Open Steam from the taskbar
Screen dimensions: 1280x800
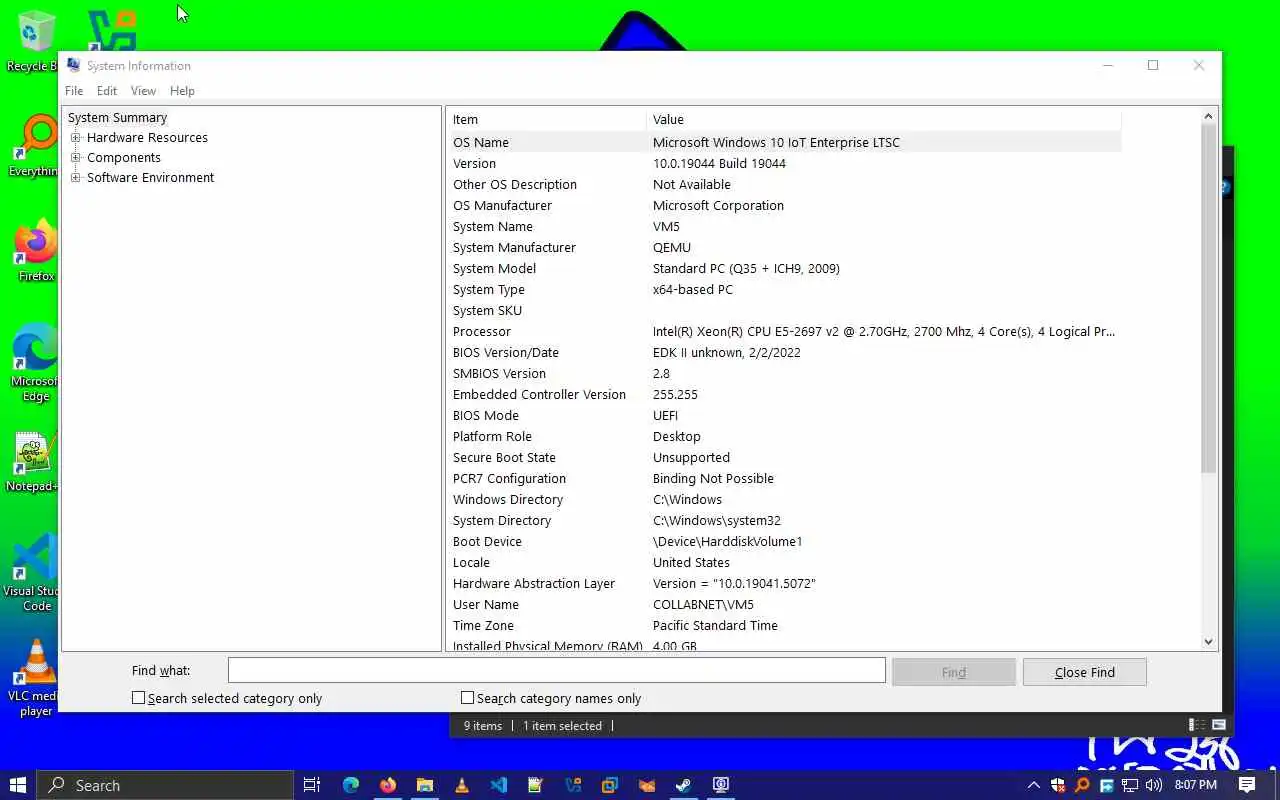(x=684, y=785)
